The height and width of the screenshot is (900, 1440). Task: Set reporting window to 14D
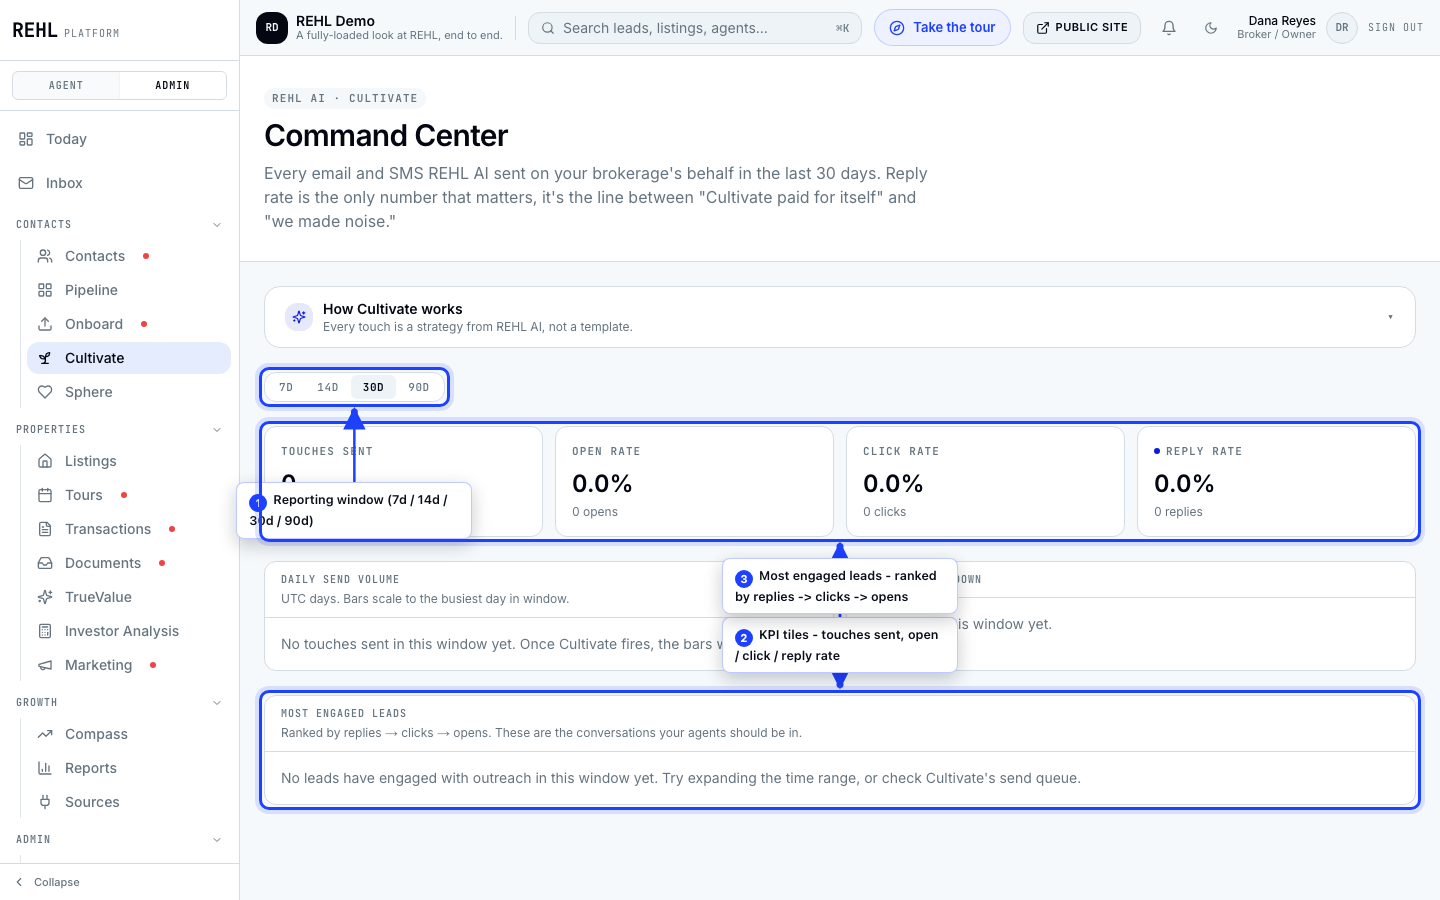328,387
